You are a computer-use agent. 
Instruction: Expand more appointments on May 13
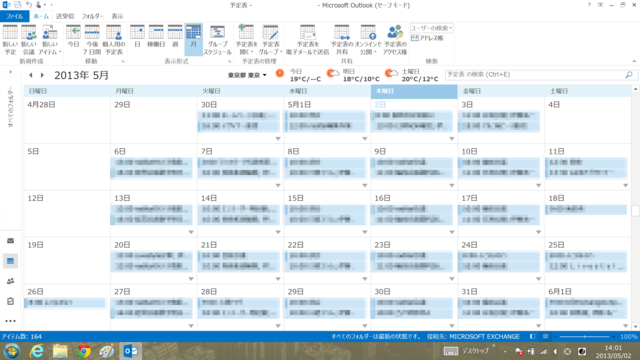[191, 232]
